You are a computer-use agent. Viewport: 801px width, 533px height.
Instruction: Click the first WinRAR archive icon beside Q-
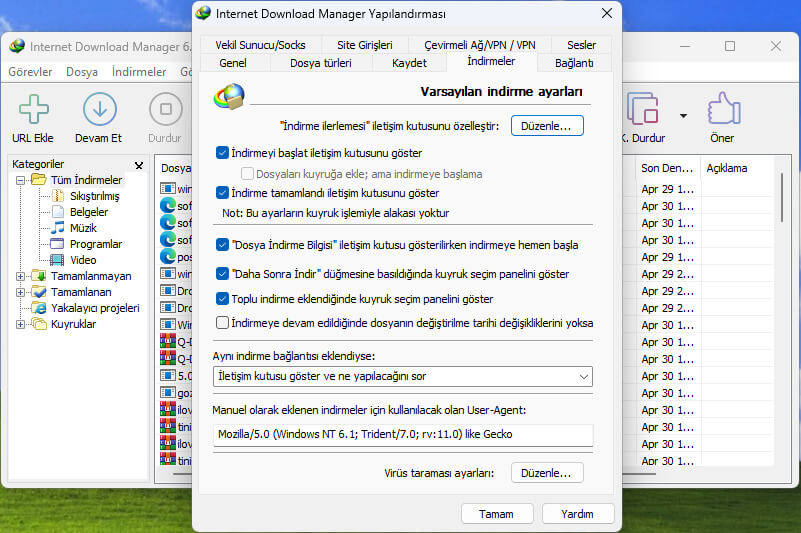point(168,341)
